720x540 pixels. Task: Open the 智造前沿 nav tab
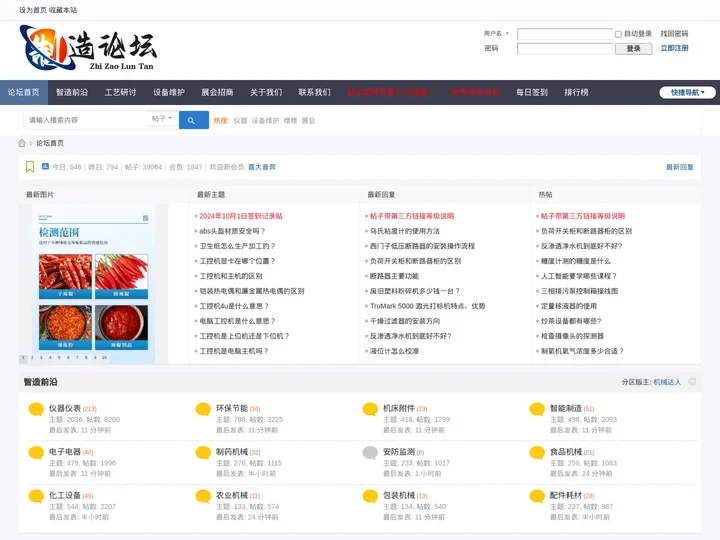point(72,92)
